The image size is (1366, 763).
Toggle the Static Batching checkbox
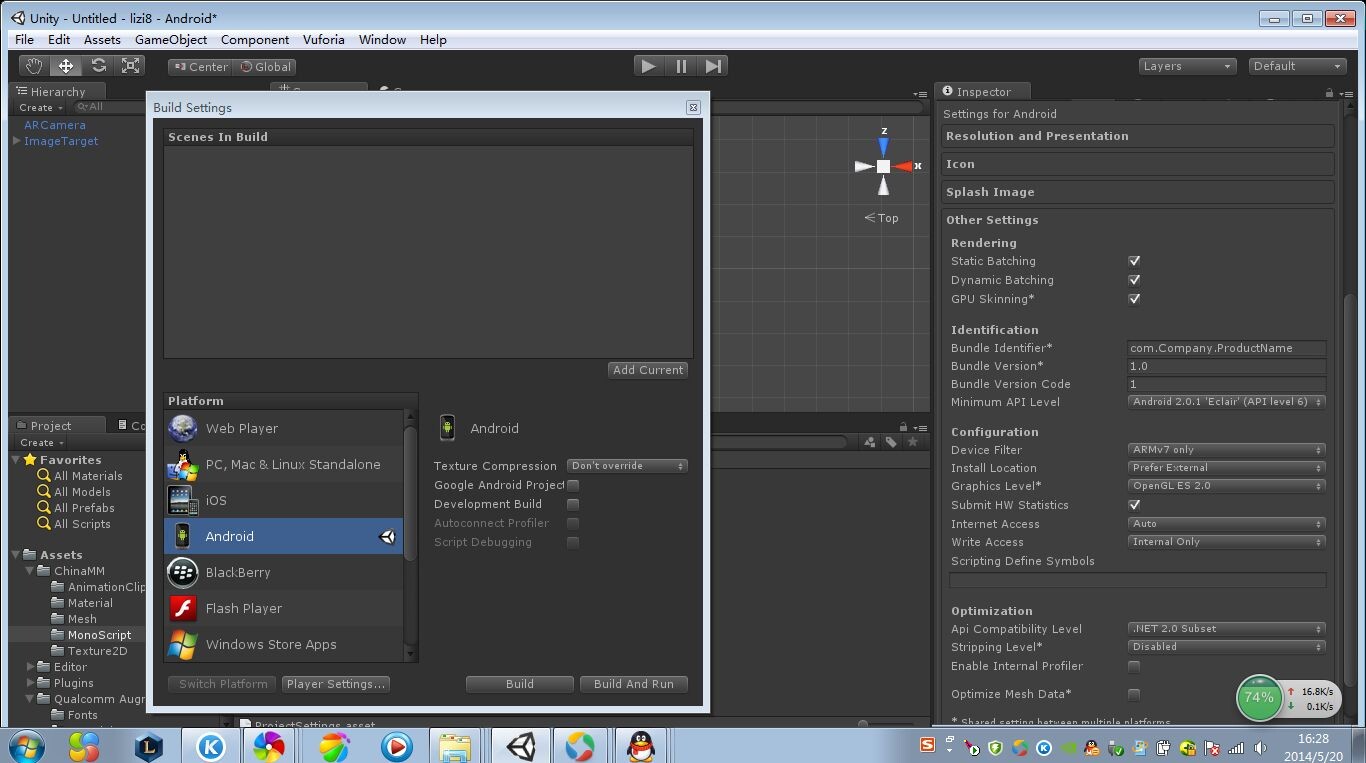click(1134, 261)
